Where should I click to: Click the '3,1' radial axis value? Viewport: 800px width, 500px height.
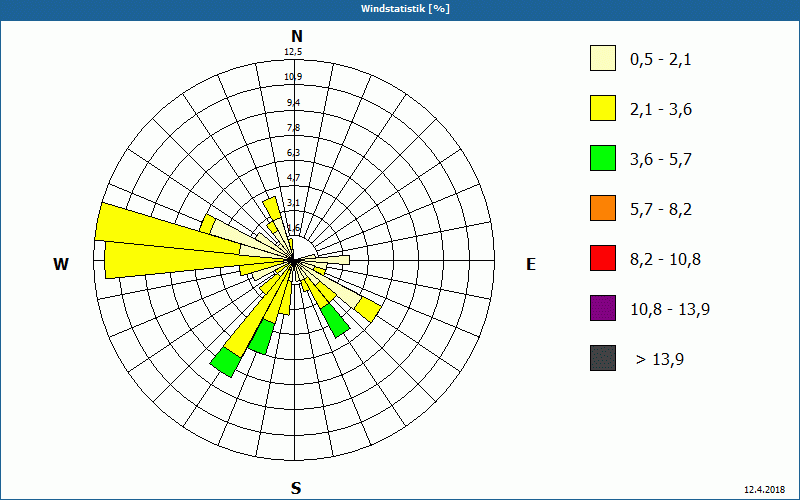click(293, 203)
